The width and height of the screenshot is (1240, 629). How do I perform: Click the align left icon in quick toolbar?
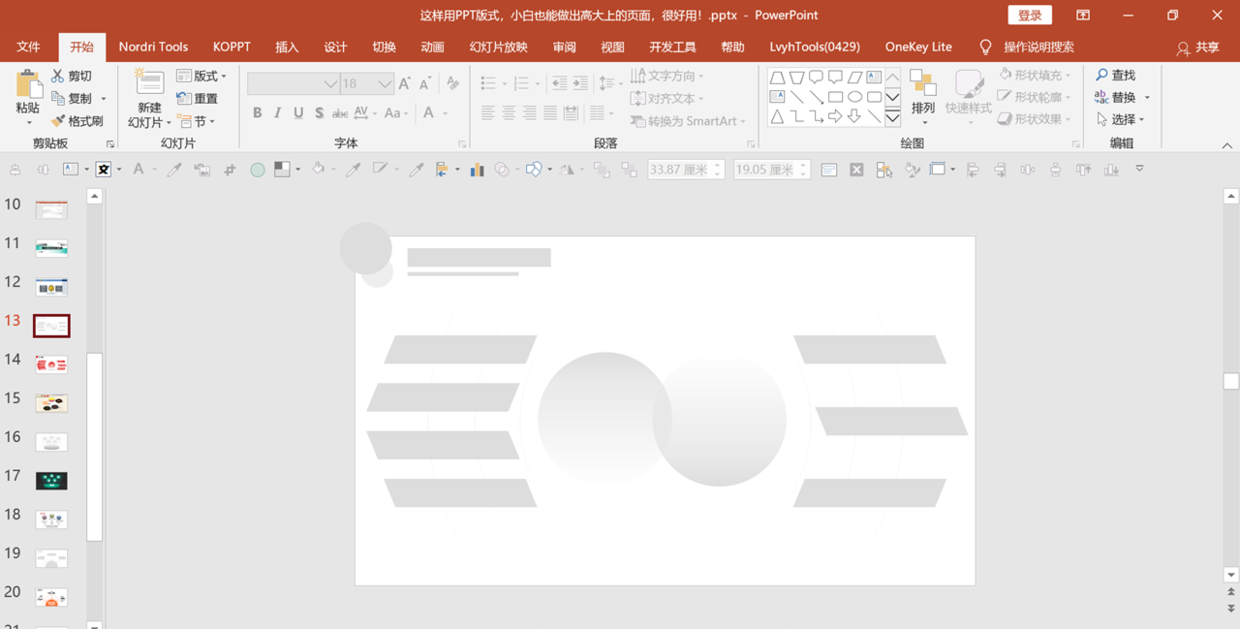[x=972, y=170]
